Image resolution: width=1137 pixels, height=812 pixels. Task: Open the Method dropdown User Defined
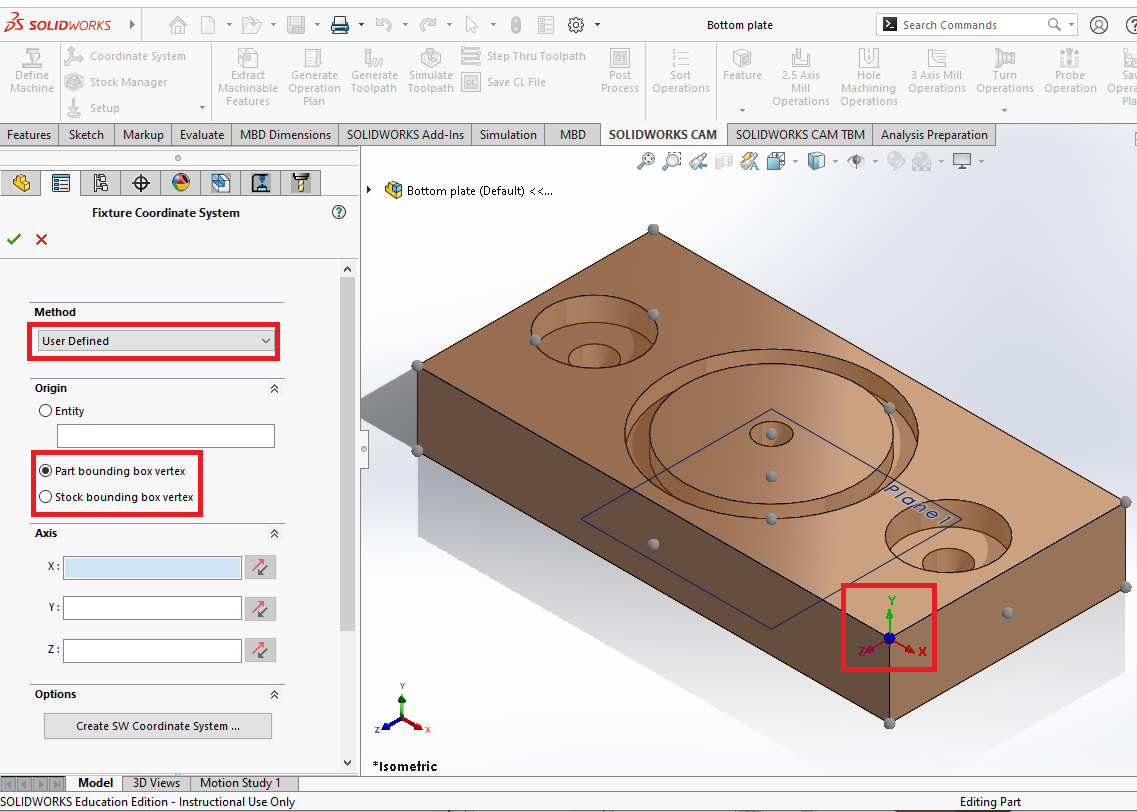(x=156, y=341)
